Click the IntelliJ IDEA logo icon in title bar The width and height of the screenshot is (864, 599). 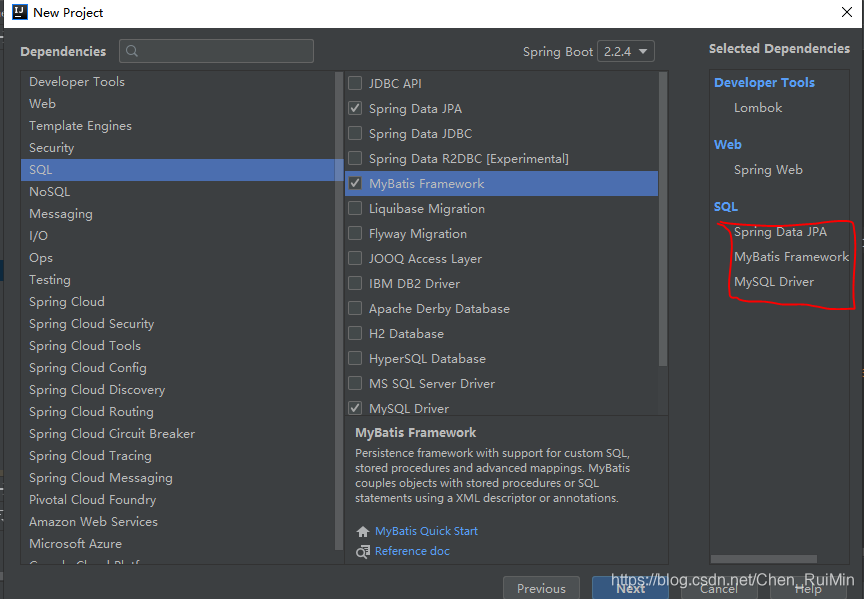point(20,12)
